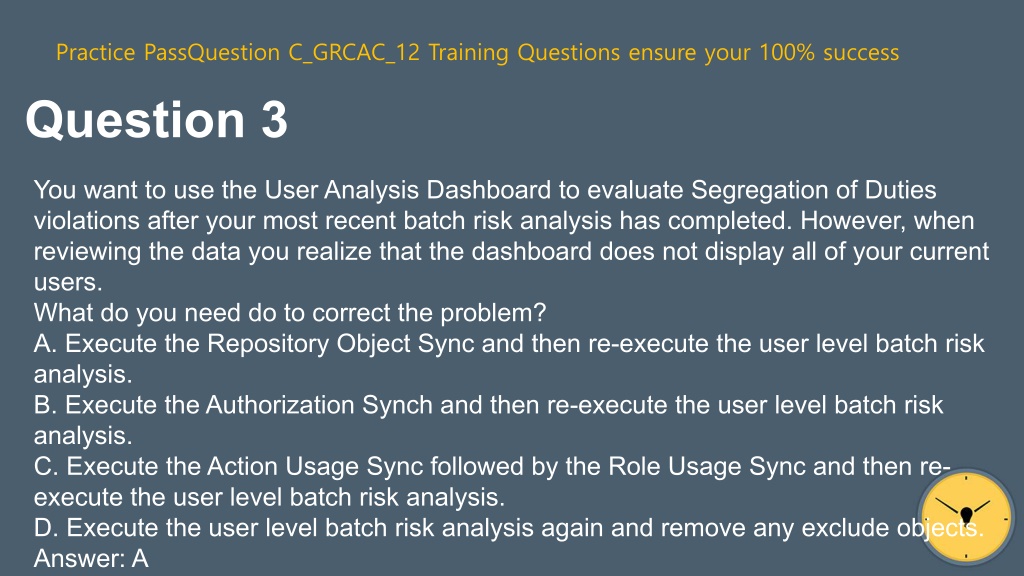Click the 'C_GRCAC_12' exam code in header
Screen dimensions: 1024x576
(x=354, y=52)
